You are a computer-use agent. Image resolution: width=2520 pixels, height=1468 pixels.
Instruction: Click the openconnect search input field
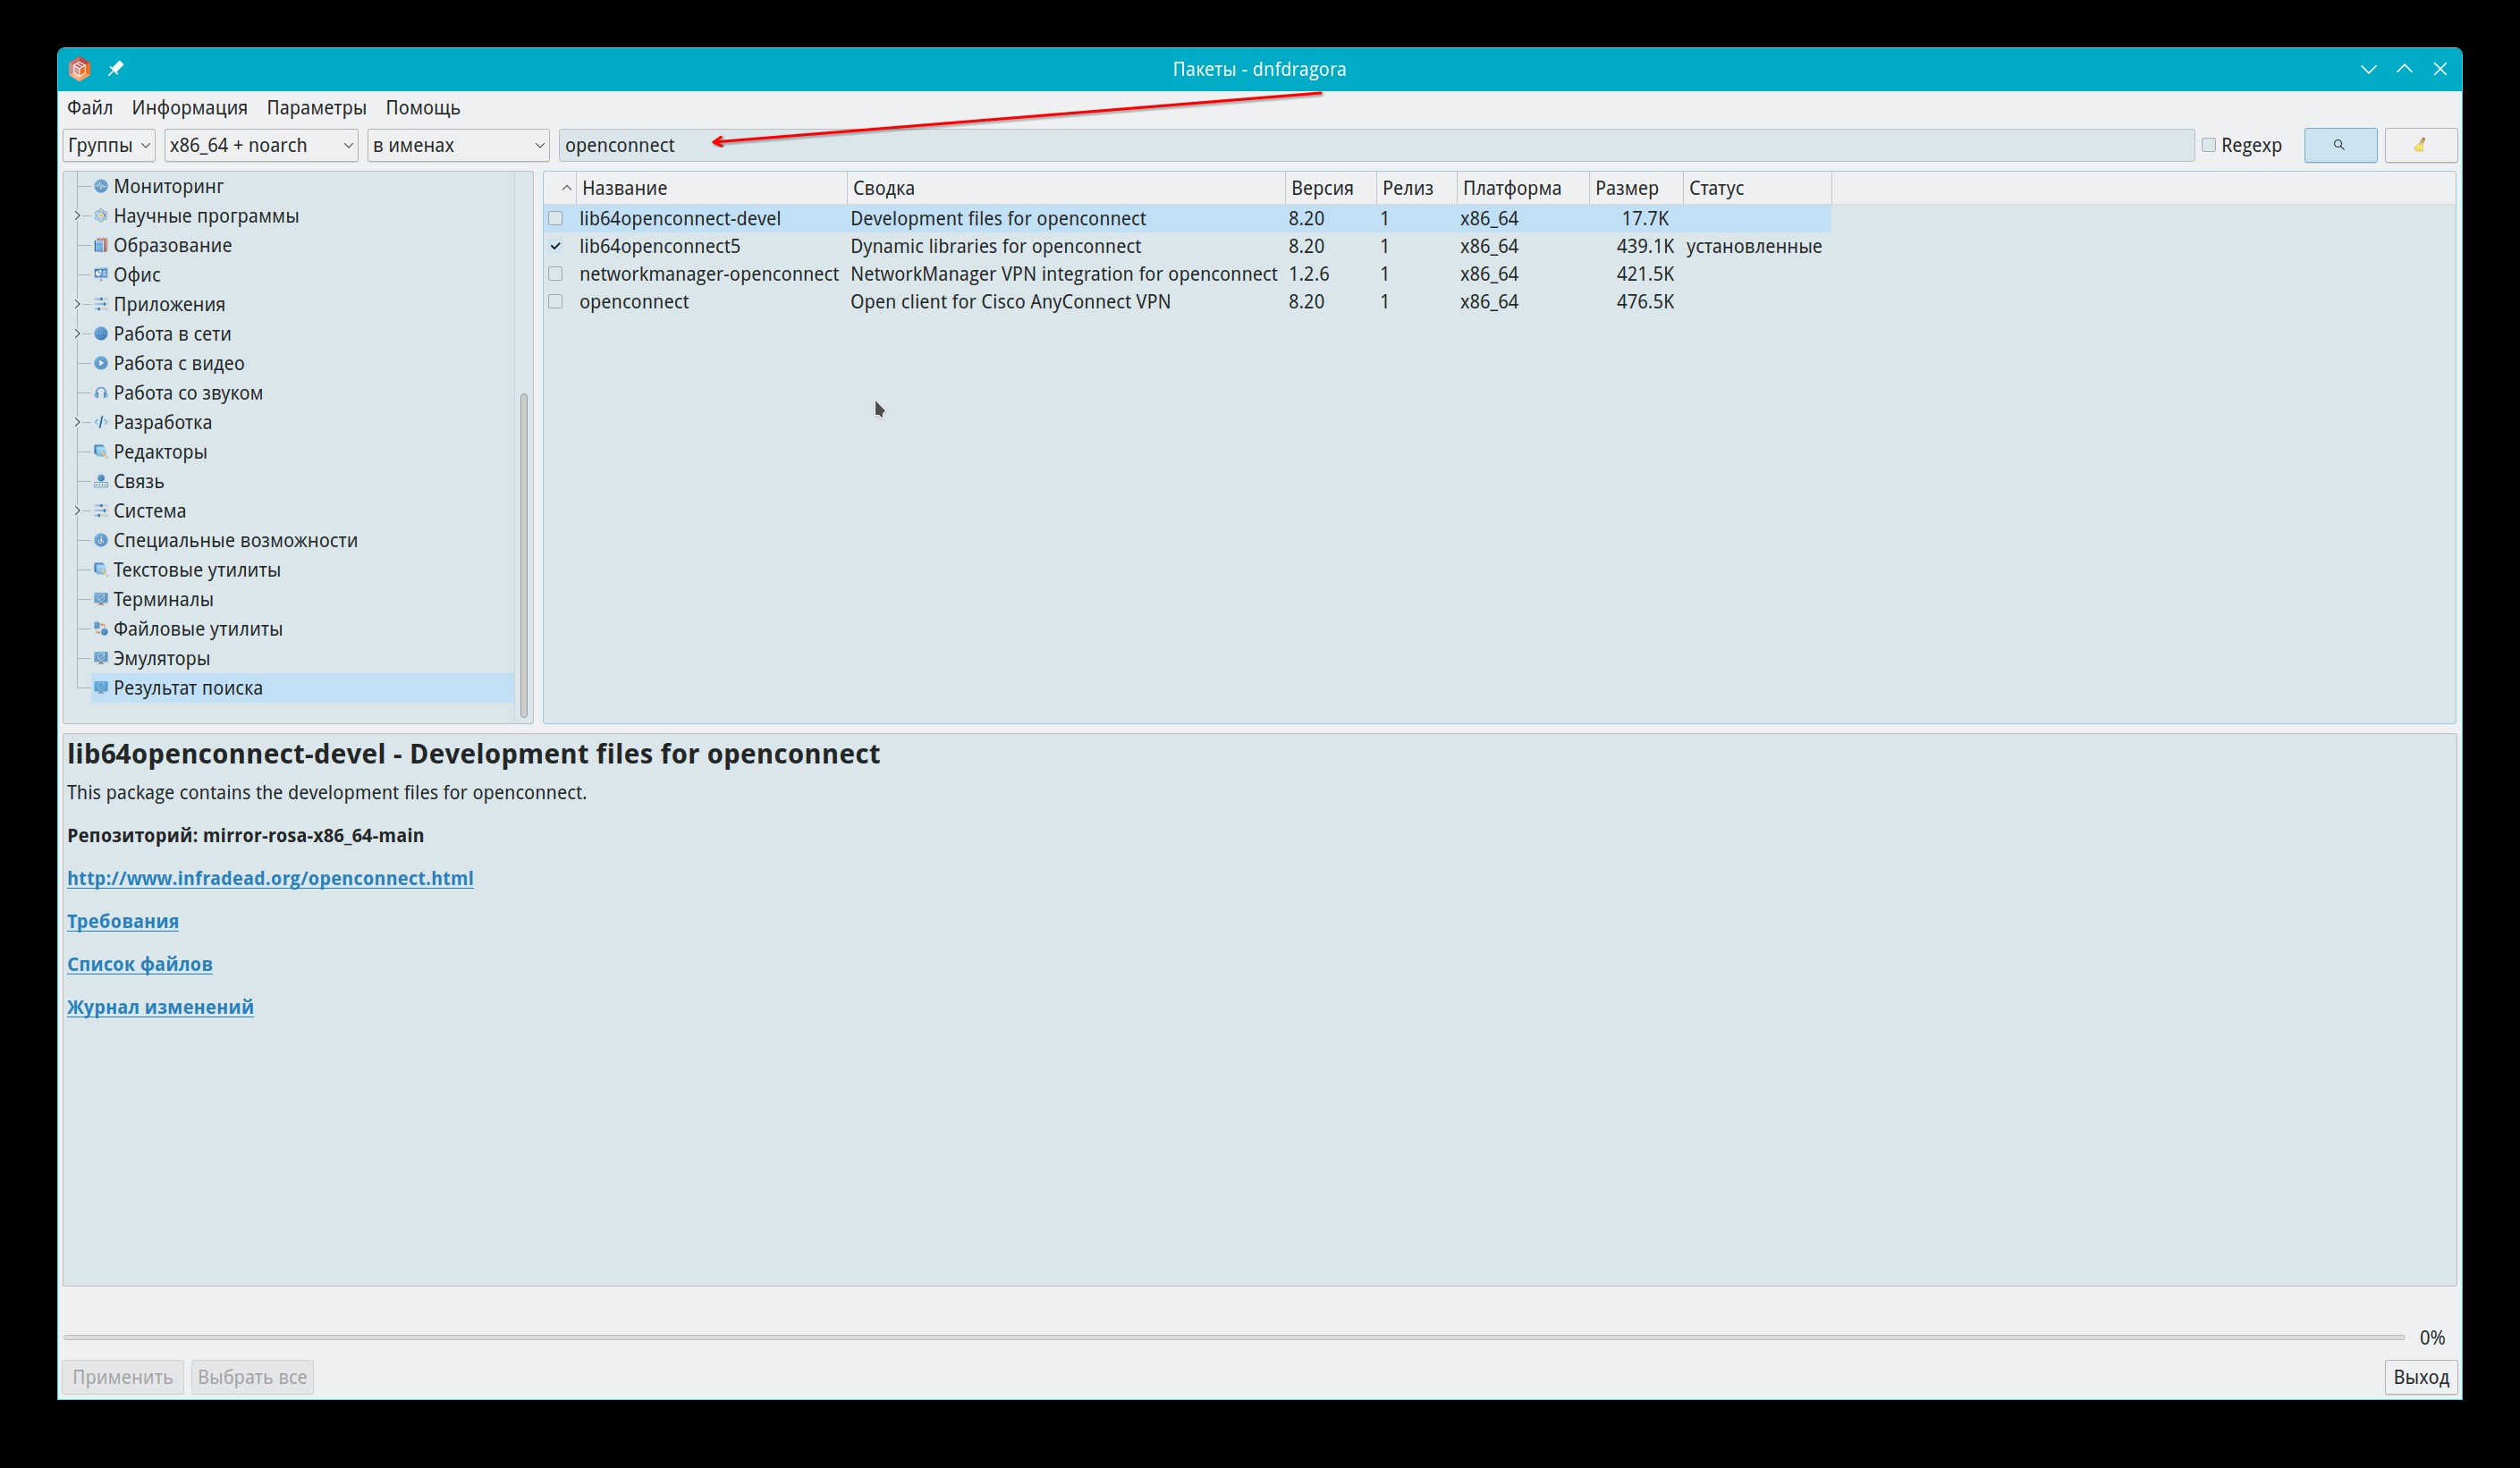[x=1375, y=145]
